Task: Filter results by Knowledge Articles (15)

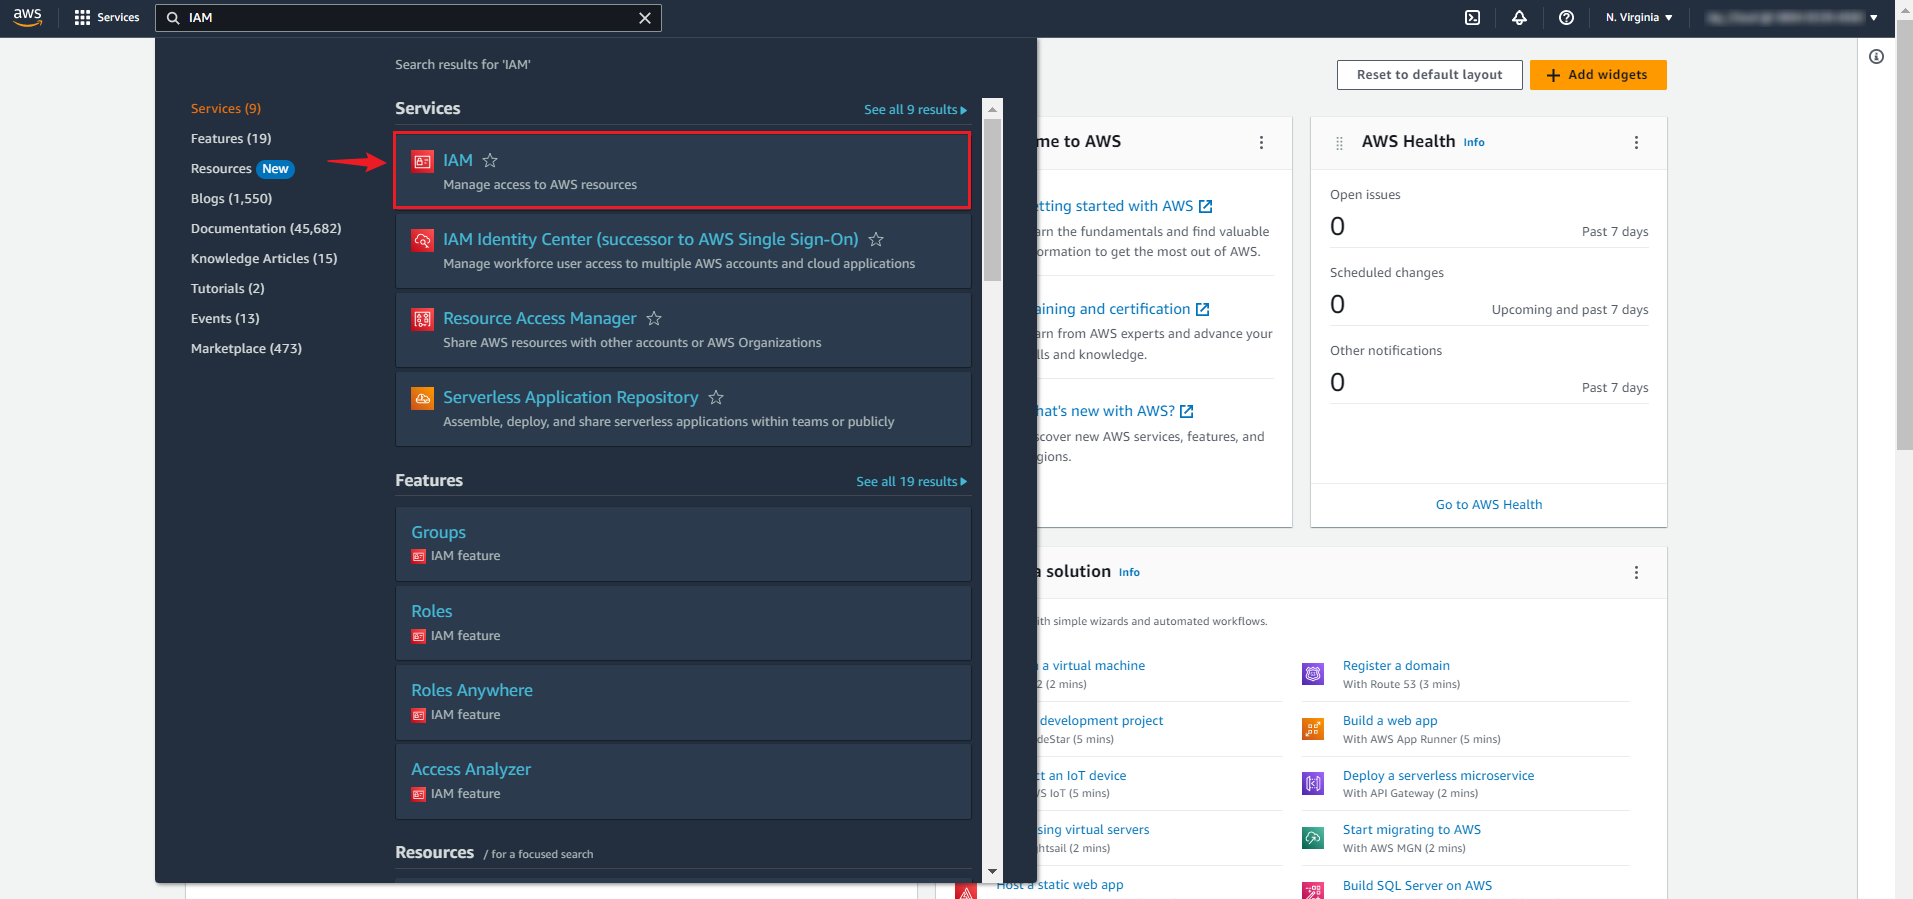Action: pos(264,258)
